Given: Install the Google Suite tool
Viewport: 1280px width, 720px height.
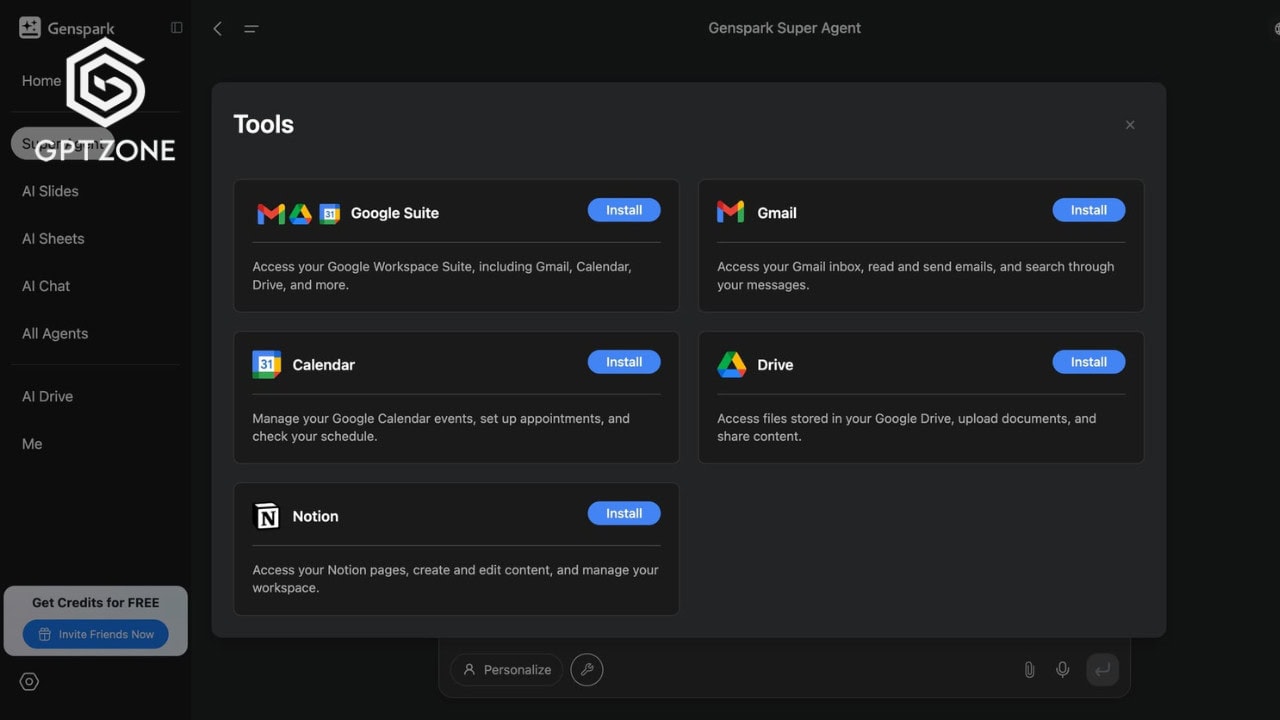Looking at the screenshot, I should pos(624,210).
